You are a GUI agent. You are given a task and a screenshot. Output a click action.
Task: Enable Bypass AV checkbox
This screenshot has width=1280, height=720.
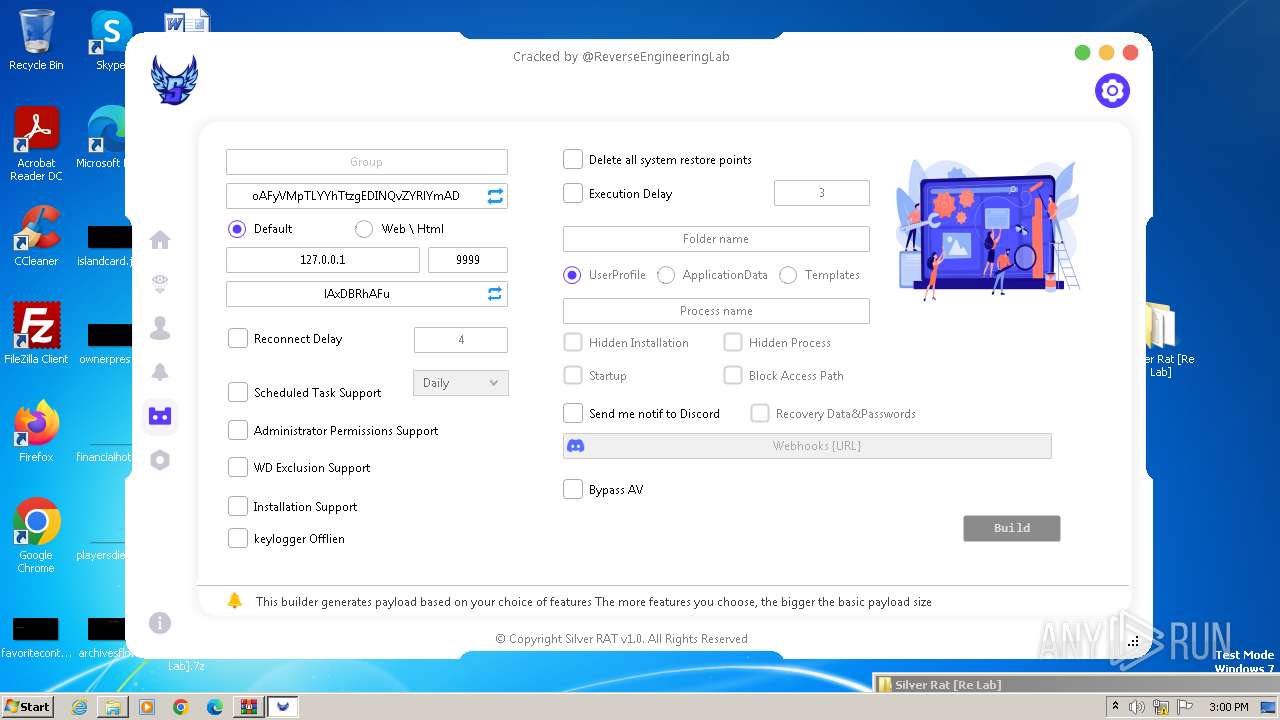[x=573, y=490]
